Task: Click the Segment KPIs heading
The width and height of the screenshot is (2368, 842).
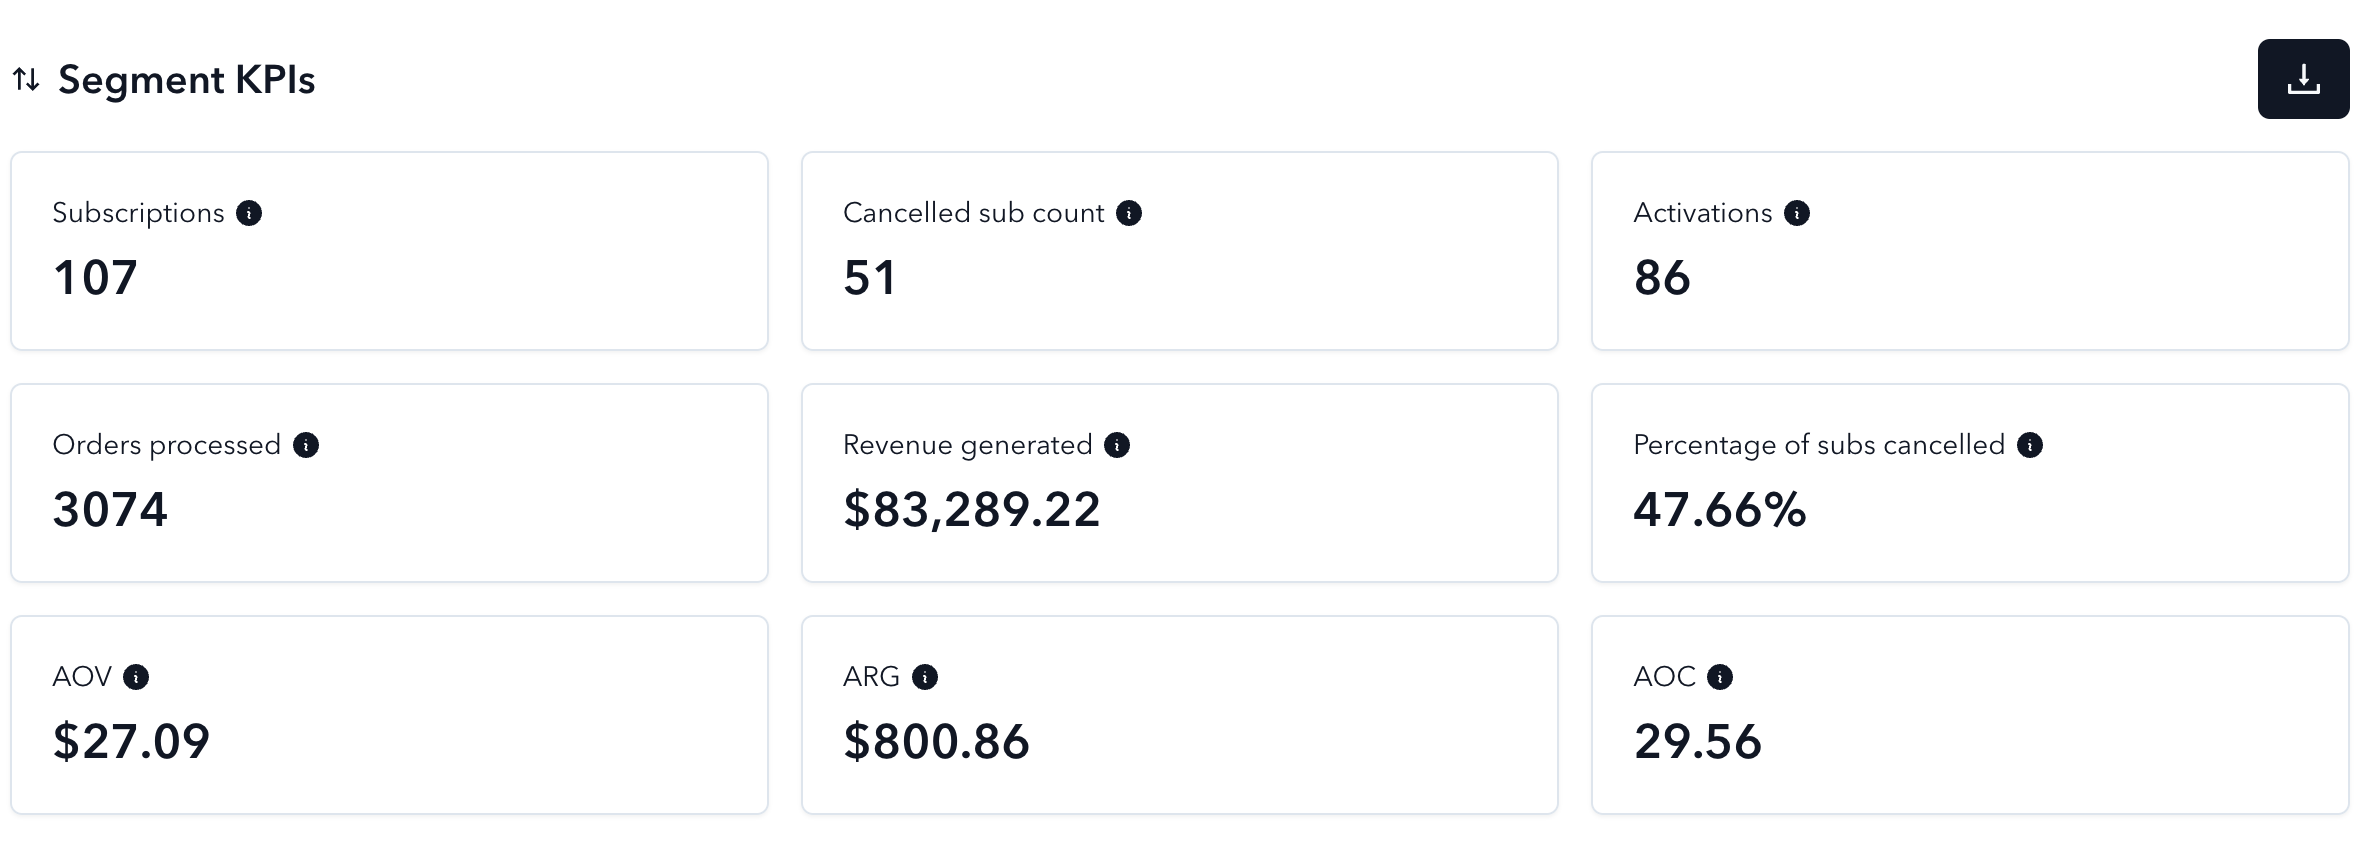Action: 187,80
